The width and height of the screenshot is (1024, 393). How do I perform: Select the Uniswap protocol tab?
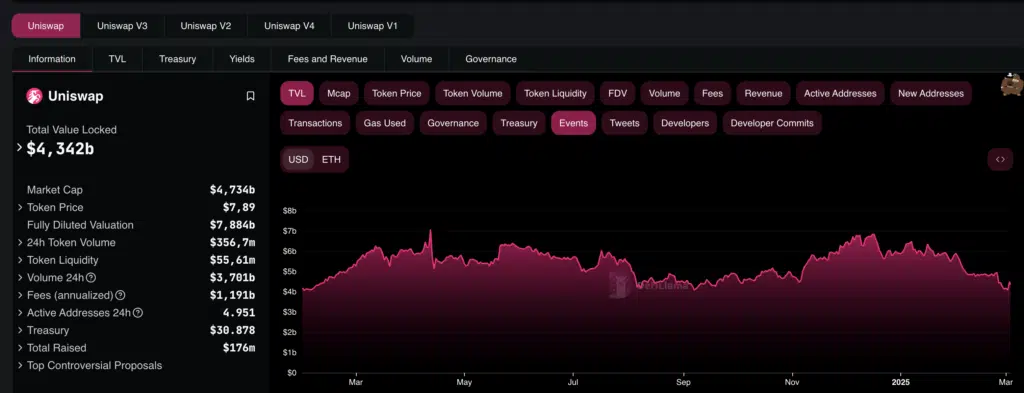point(46,26)
